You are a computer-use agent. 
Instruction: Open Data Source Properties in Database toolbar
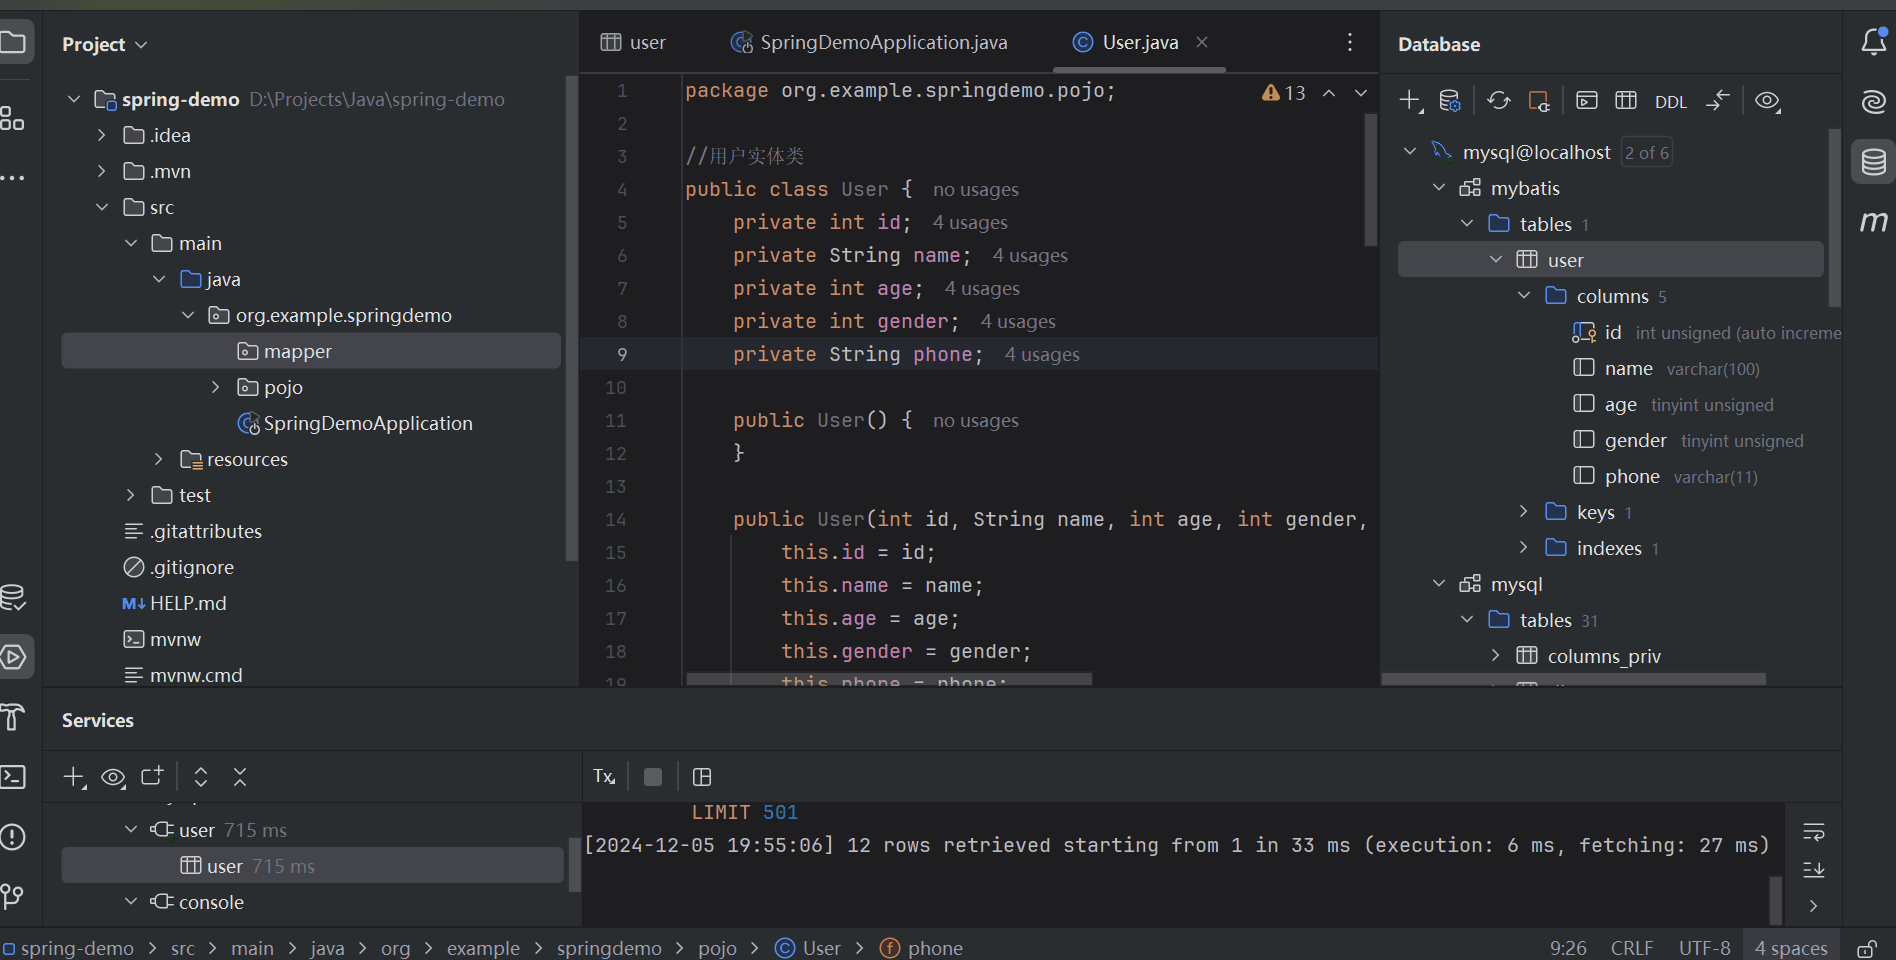1449,101
